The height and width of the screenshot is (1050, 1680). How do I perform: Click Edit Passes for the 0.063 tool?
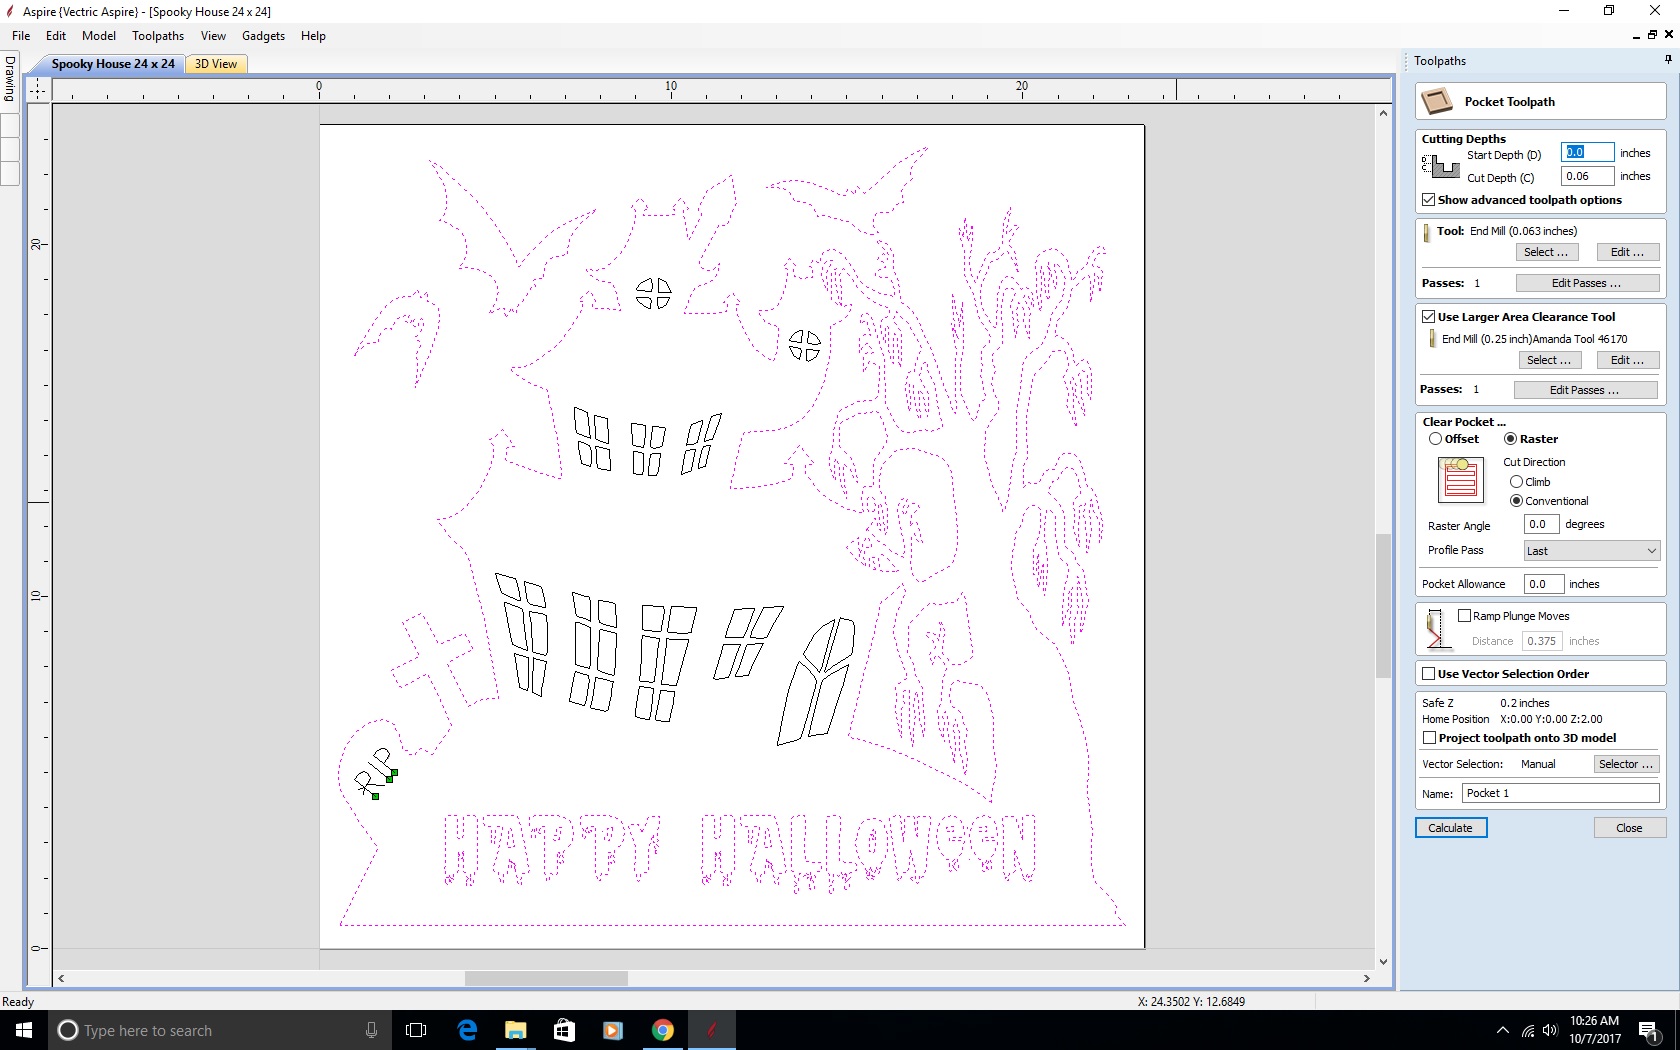[1587, 283]
